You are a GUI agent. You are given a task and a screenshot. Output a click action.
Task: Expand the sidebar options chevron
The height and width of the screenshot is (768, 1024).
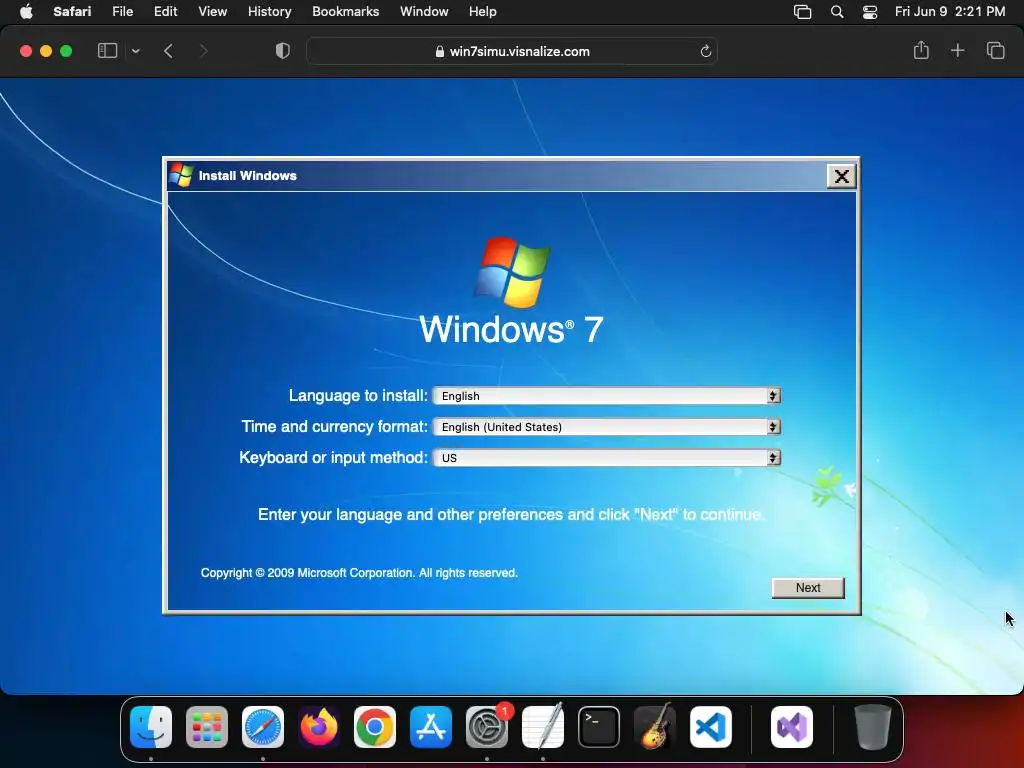[136, 51]
